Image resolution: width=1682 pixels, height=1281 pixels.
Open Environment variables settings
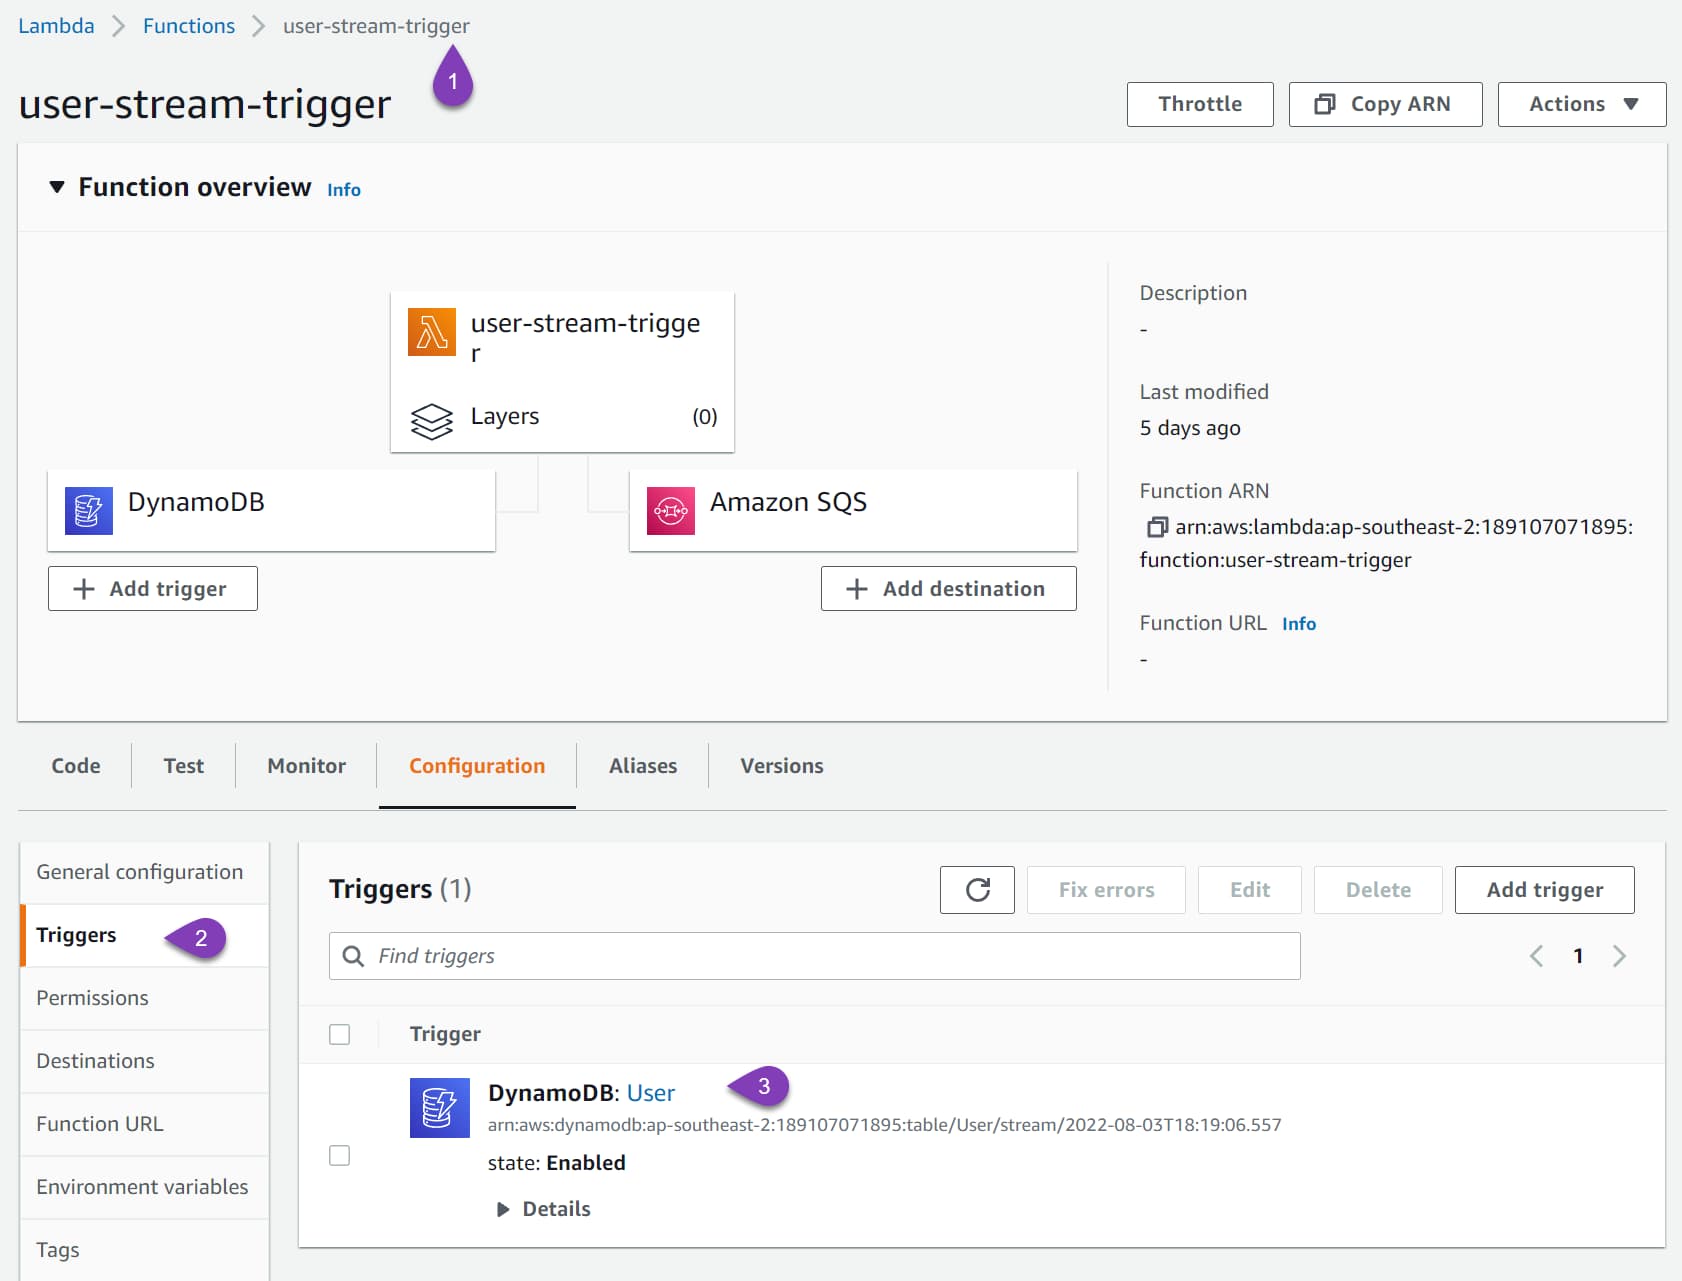tap(144, 1187)
